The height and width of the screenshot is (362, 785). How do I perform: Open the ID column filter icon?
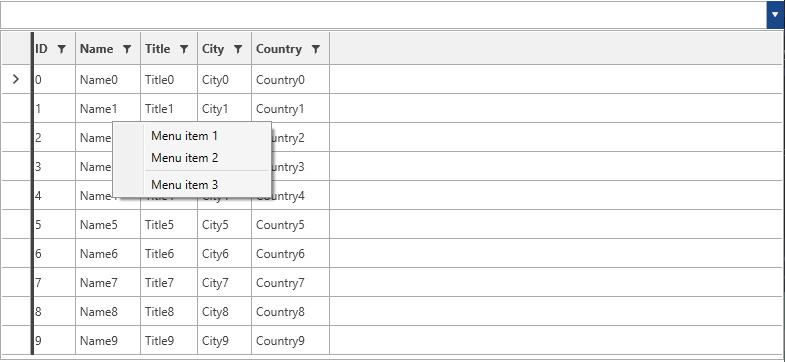pos(62,49)
